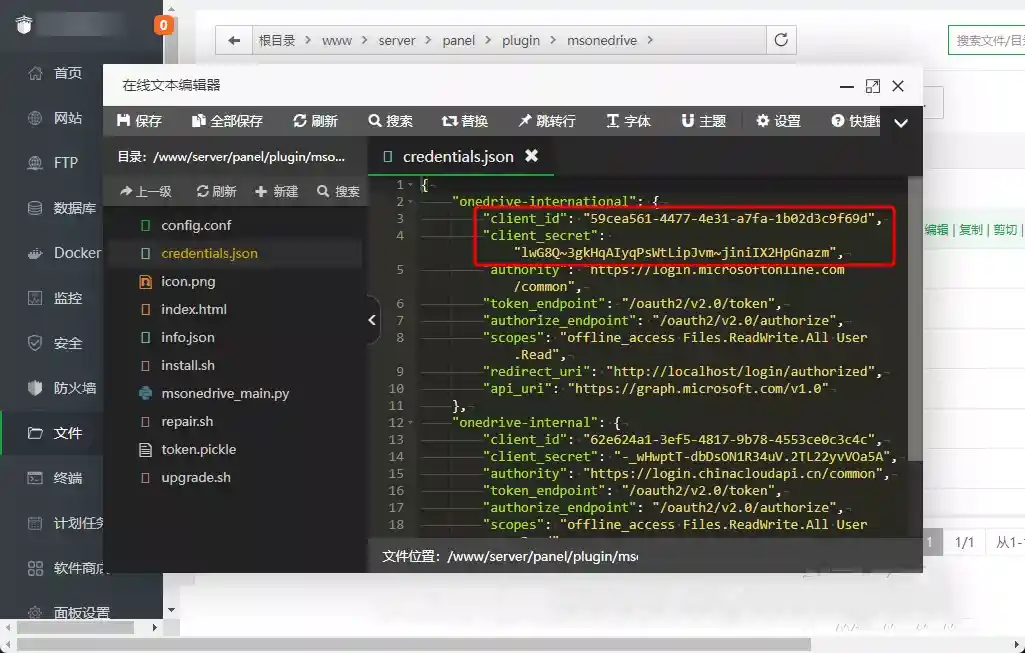Collapse the file tree panel arrow
1025x653 pixels.
[x=372, y=320]
